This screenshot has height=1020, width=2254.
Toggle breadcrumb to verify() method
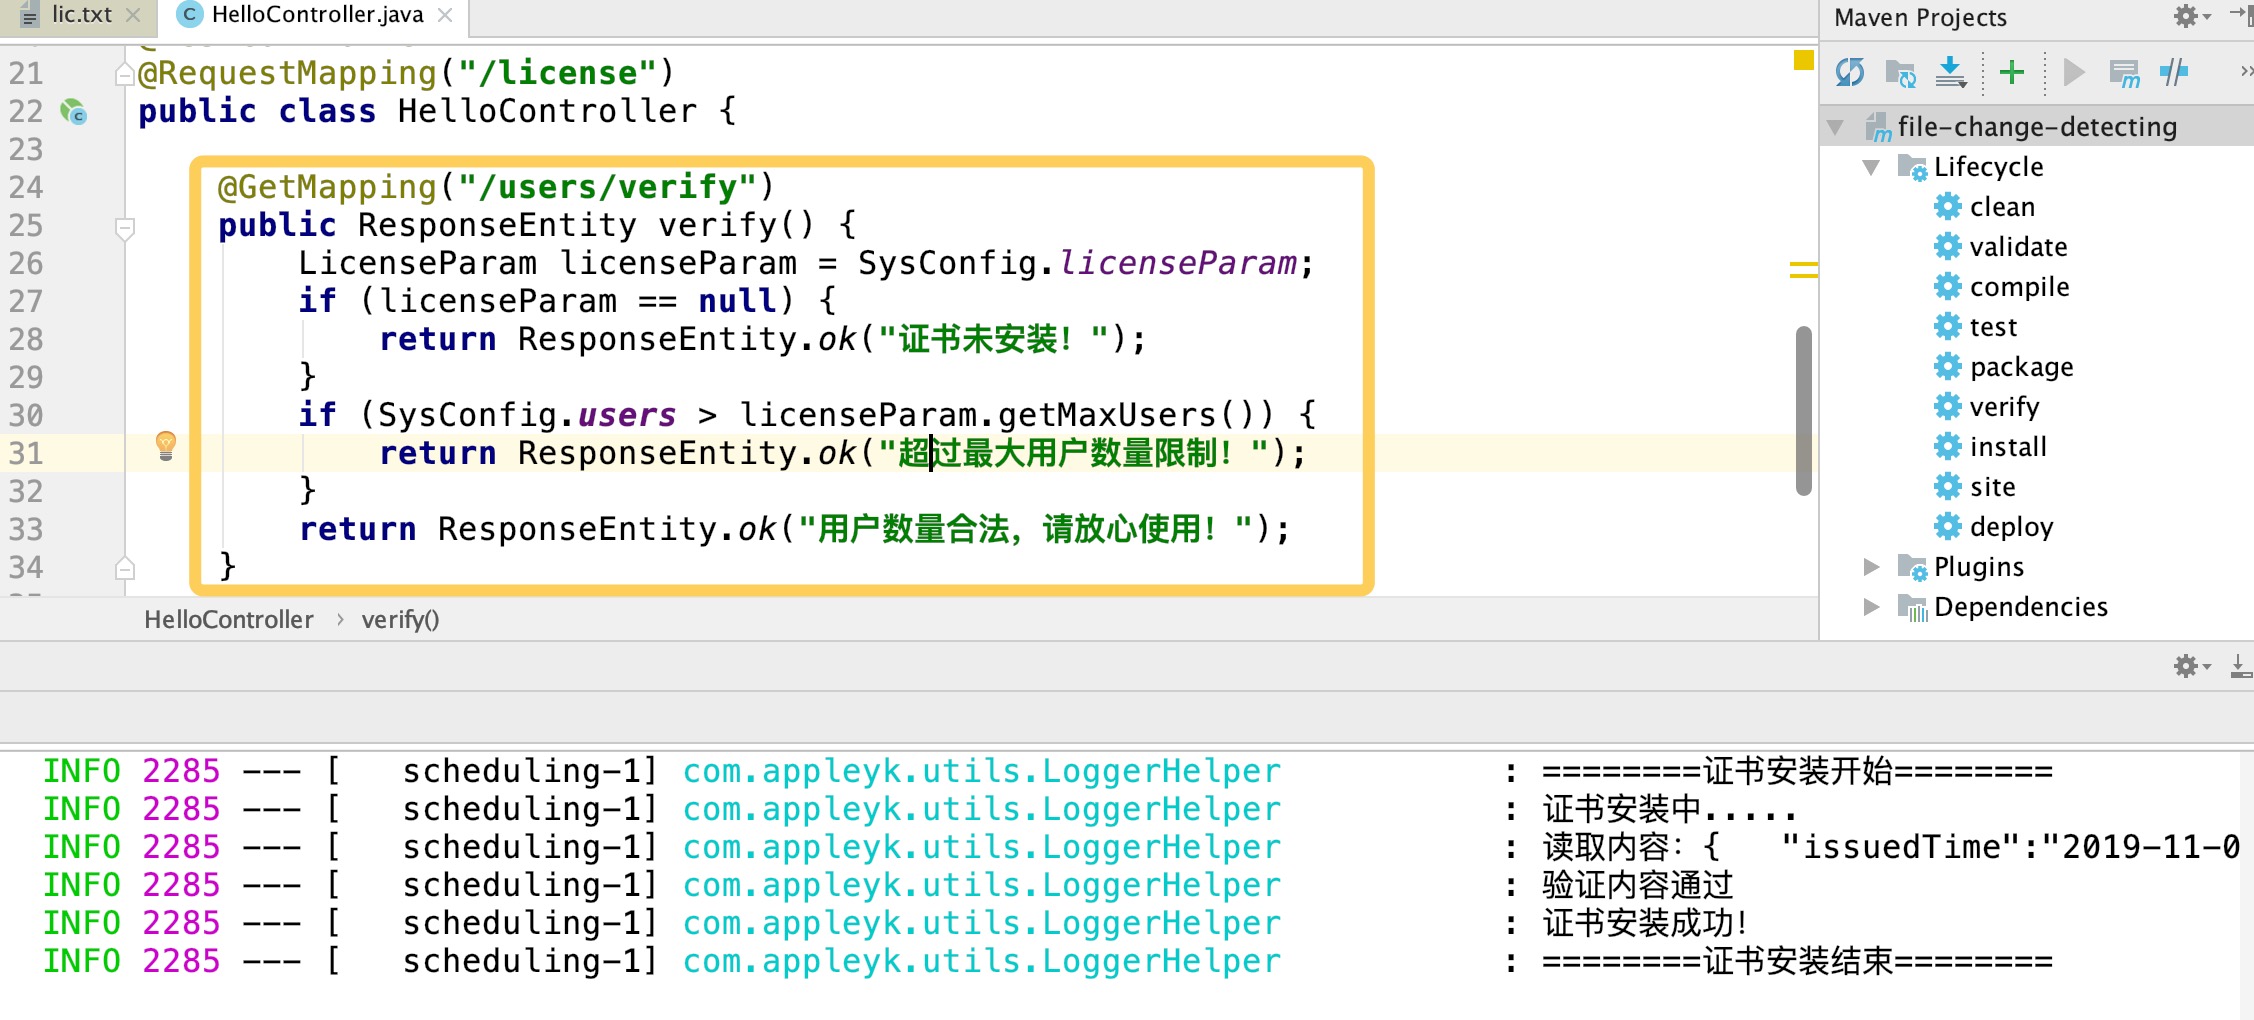(399, 619)
